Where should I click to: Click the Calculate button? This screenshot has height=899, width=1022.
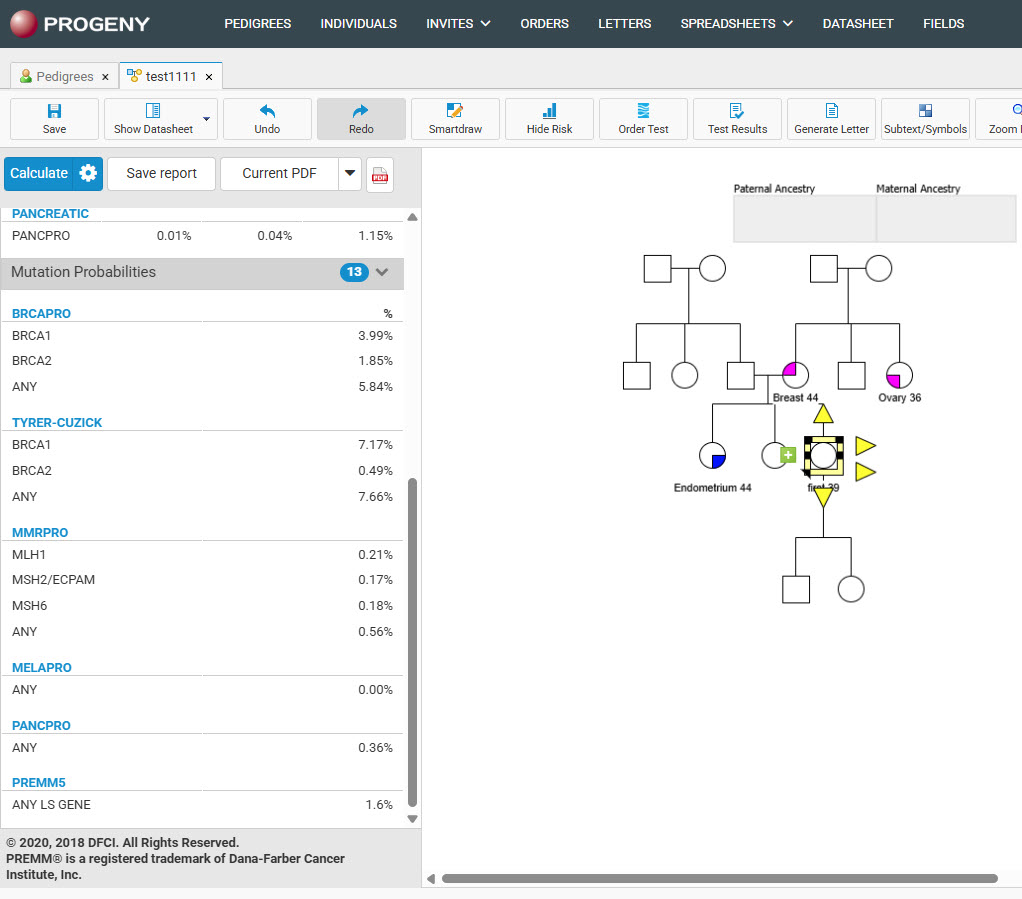(39, 173)
